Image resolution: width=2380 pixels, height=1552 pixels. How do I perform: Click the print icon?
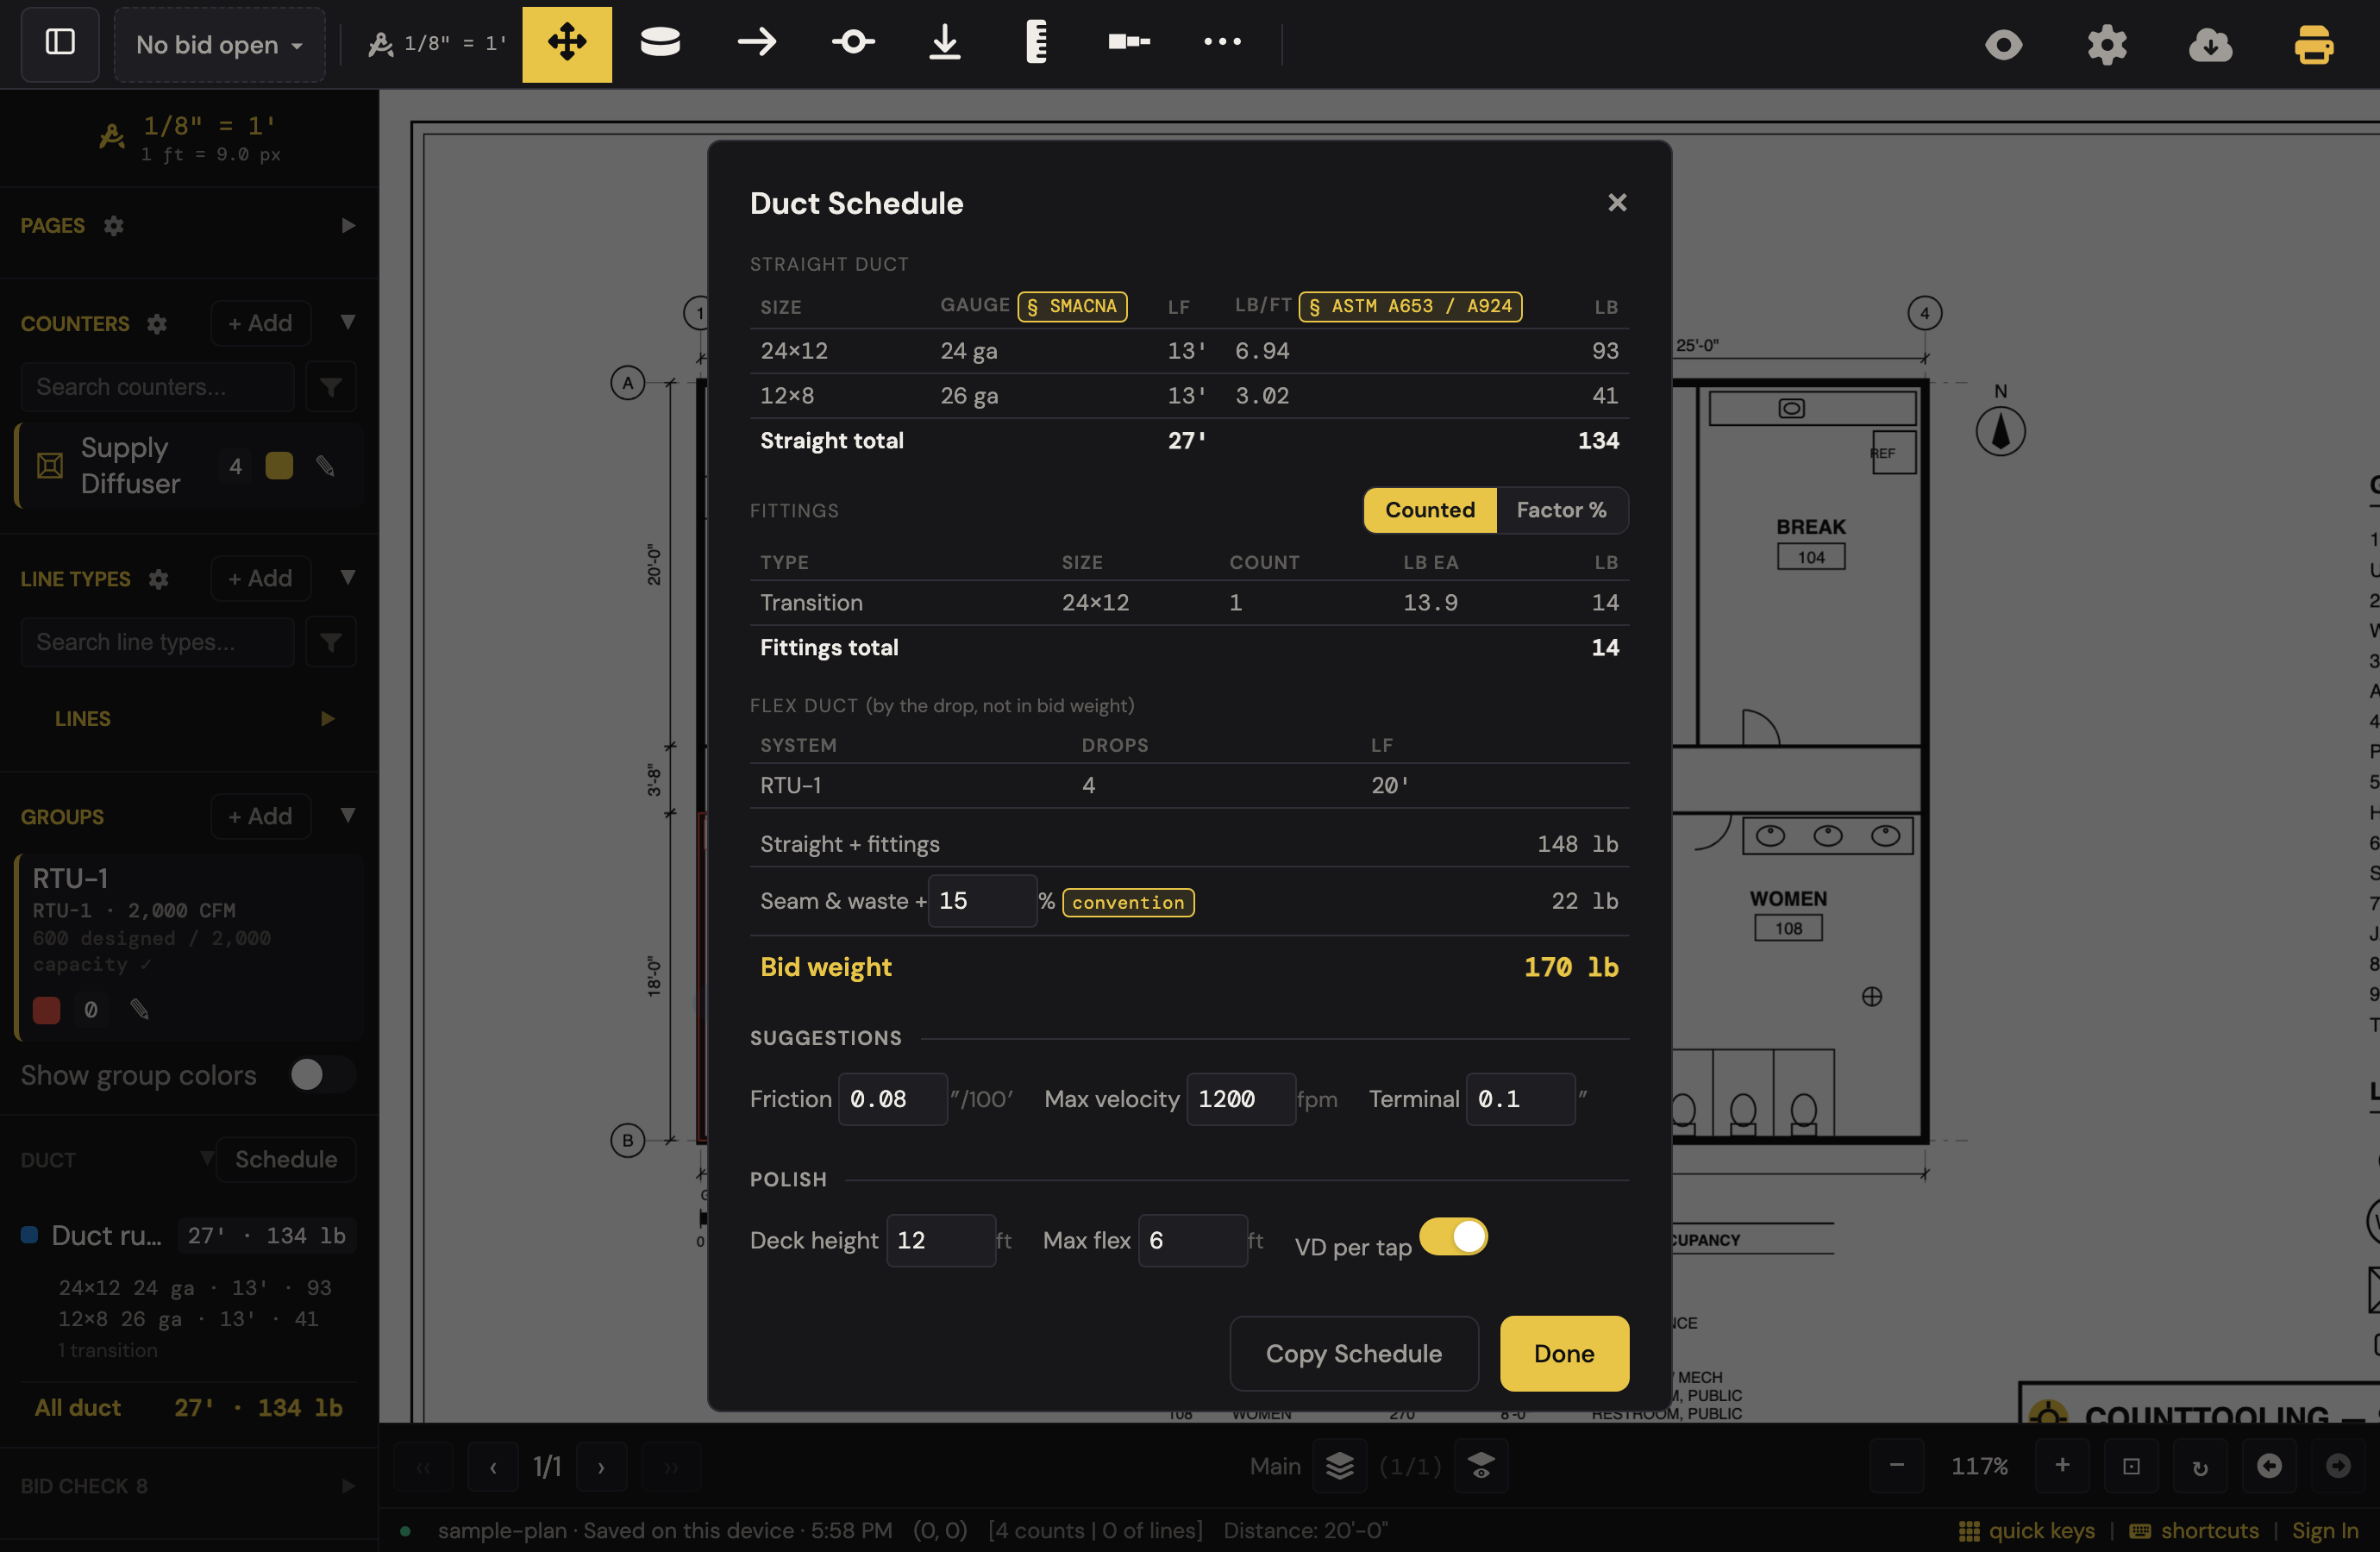pos(2313,45)
